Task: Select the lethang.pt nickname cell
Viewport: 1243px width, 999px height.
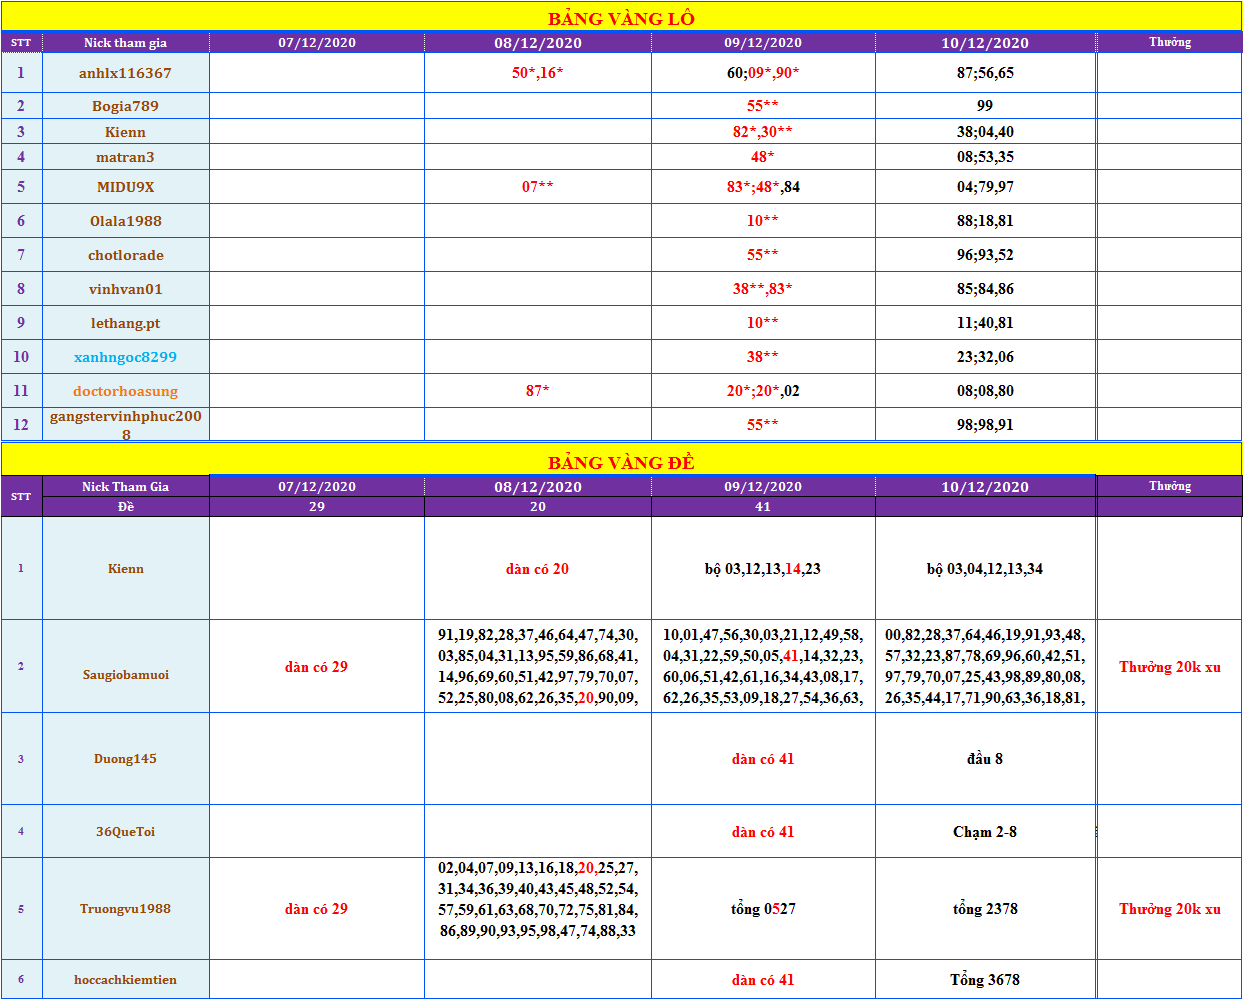Action: [126, 323]
